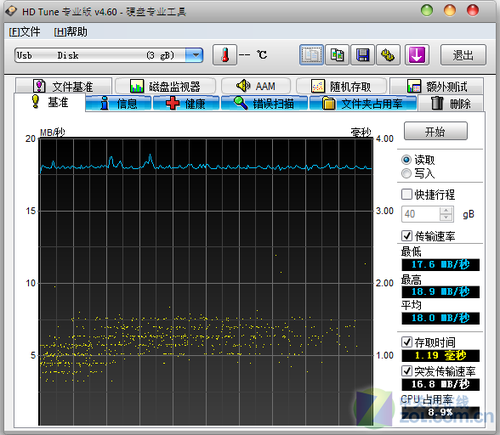This screenshot has width=500, height=435.
Task: Open the 文件 file menu
Action: click(24, 32)
